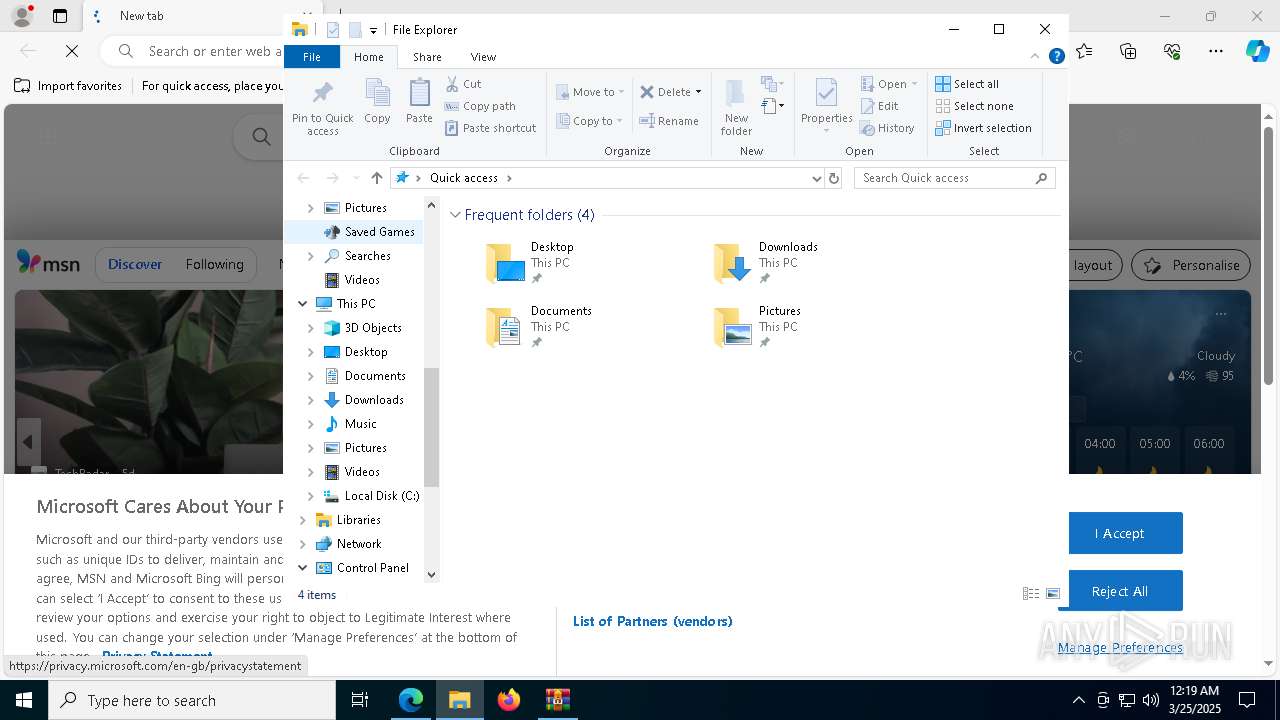Open address bar history dropdown
Viewport: 1280px width, 720px height.
tap(817, 178)
